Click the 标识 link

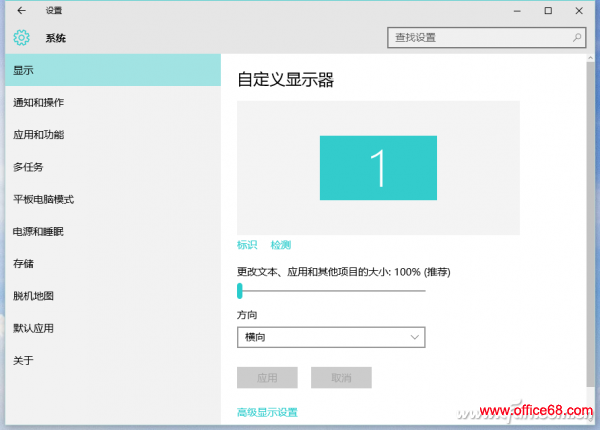[x=247, y=245]
